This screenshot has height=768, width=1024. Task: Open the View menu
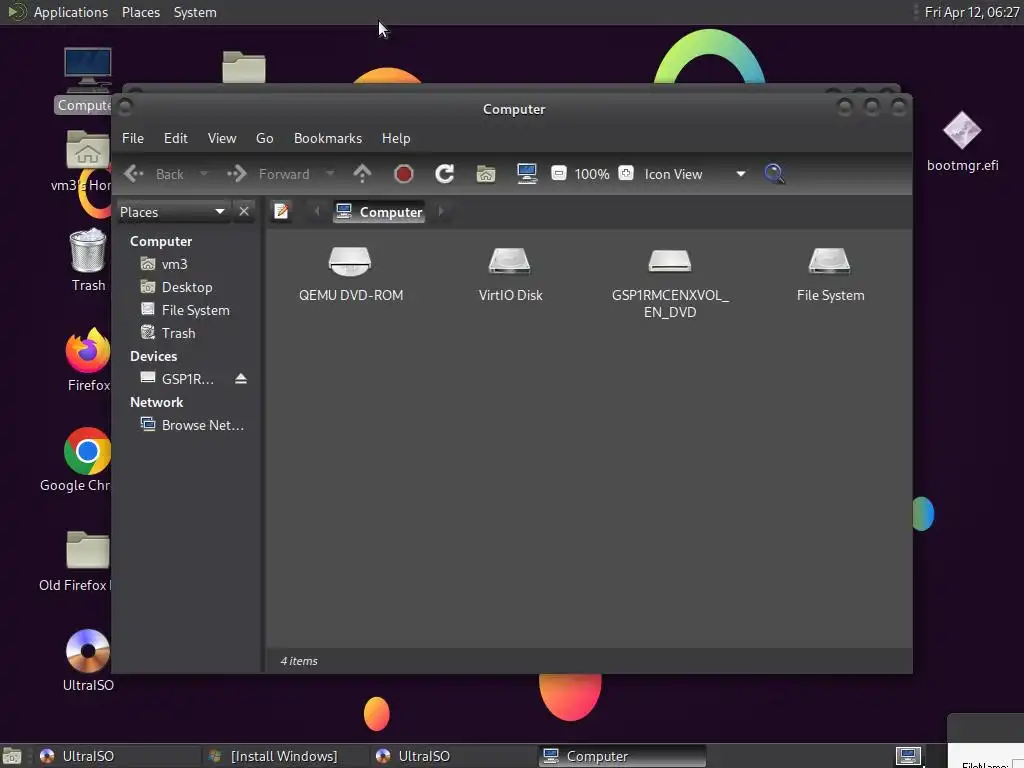click(222, 138)
